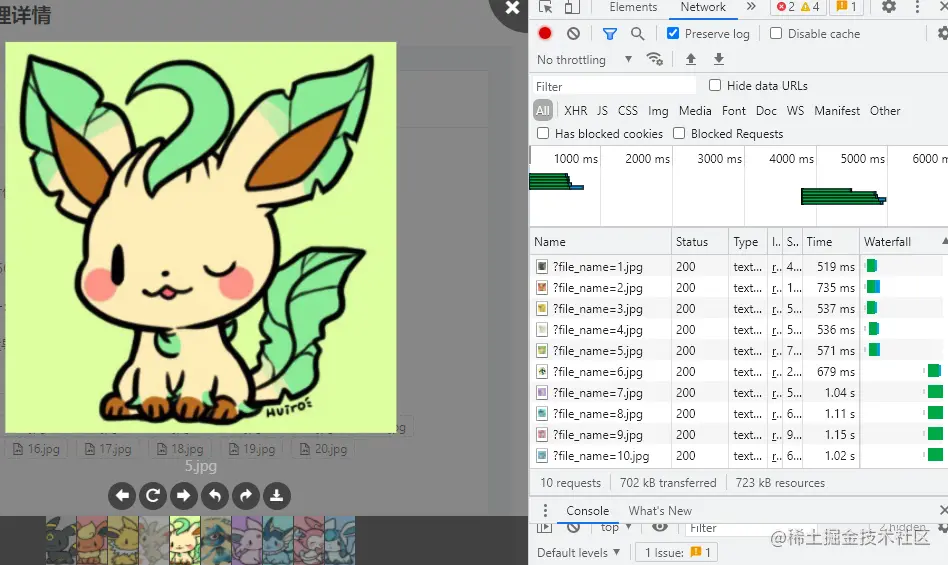948x565 pixels.
Task: Reset the image with the refresh icon
Action: click(x=153, y=495)
